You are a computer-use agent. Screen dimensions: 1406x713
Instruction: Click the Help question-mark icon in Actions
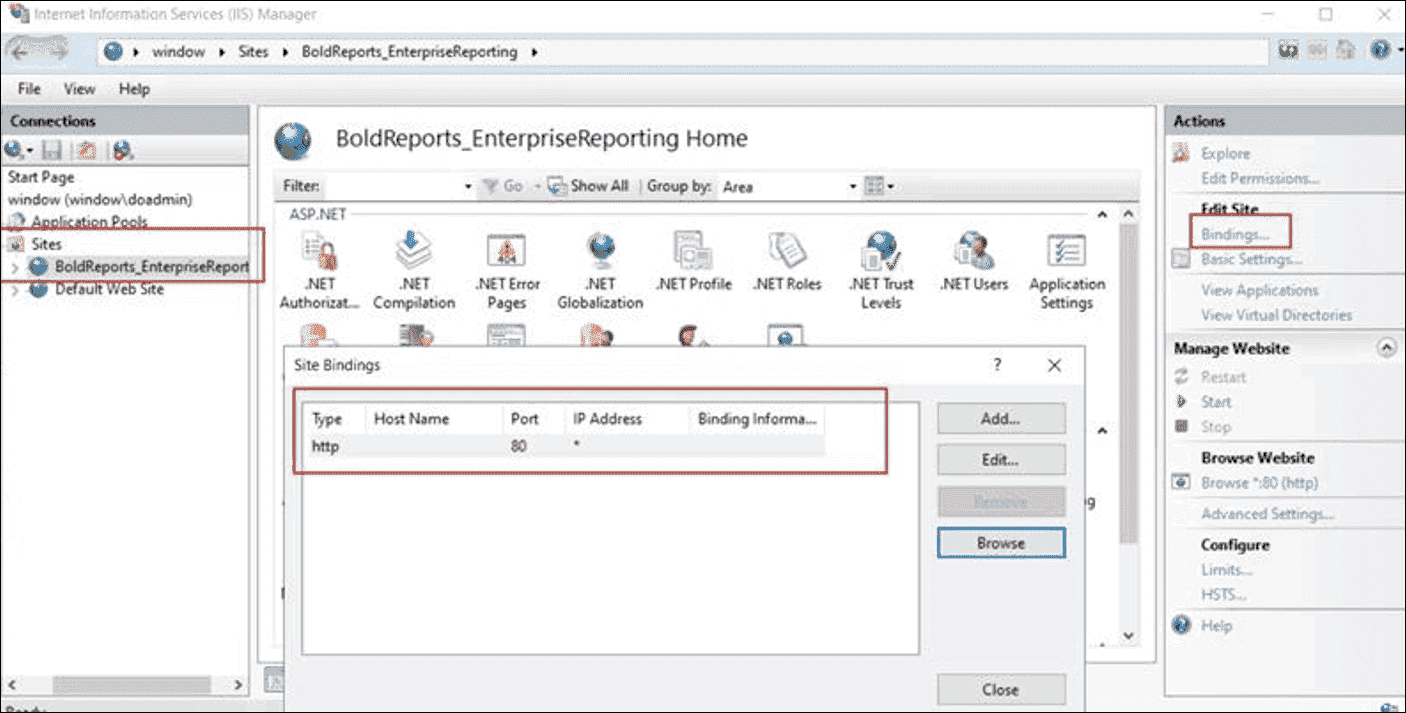tap(1182, 625)
